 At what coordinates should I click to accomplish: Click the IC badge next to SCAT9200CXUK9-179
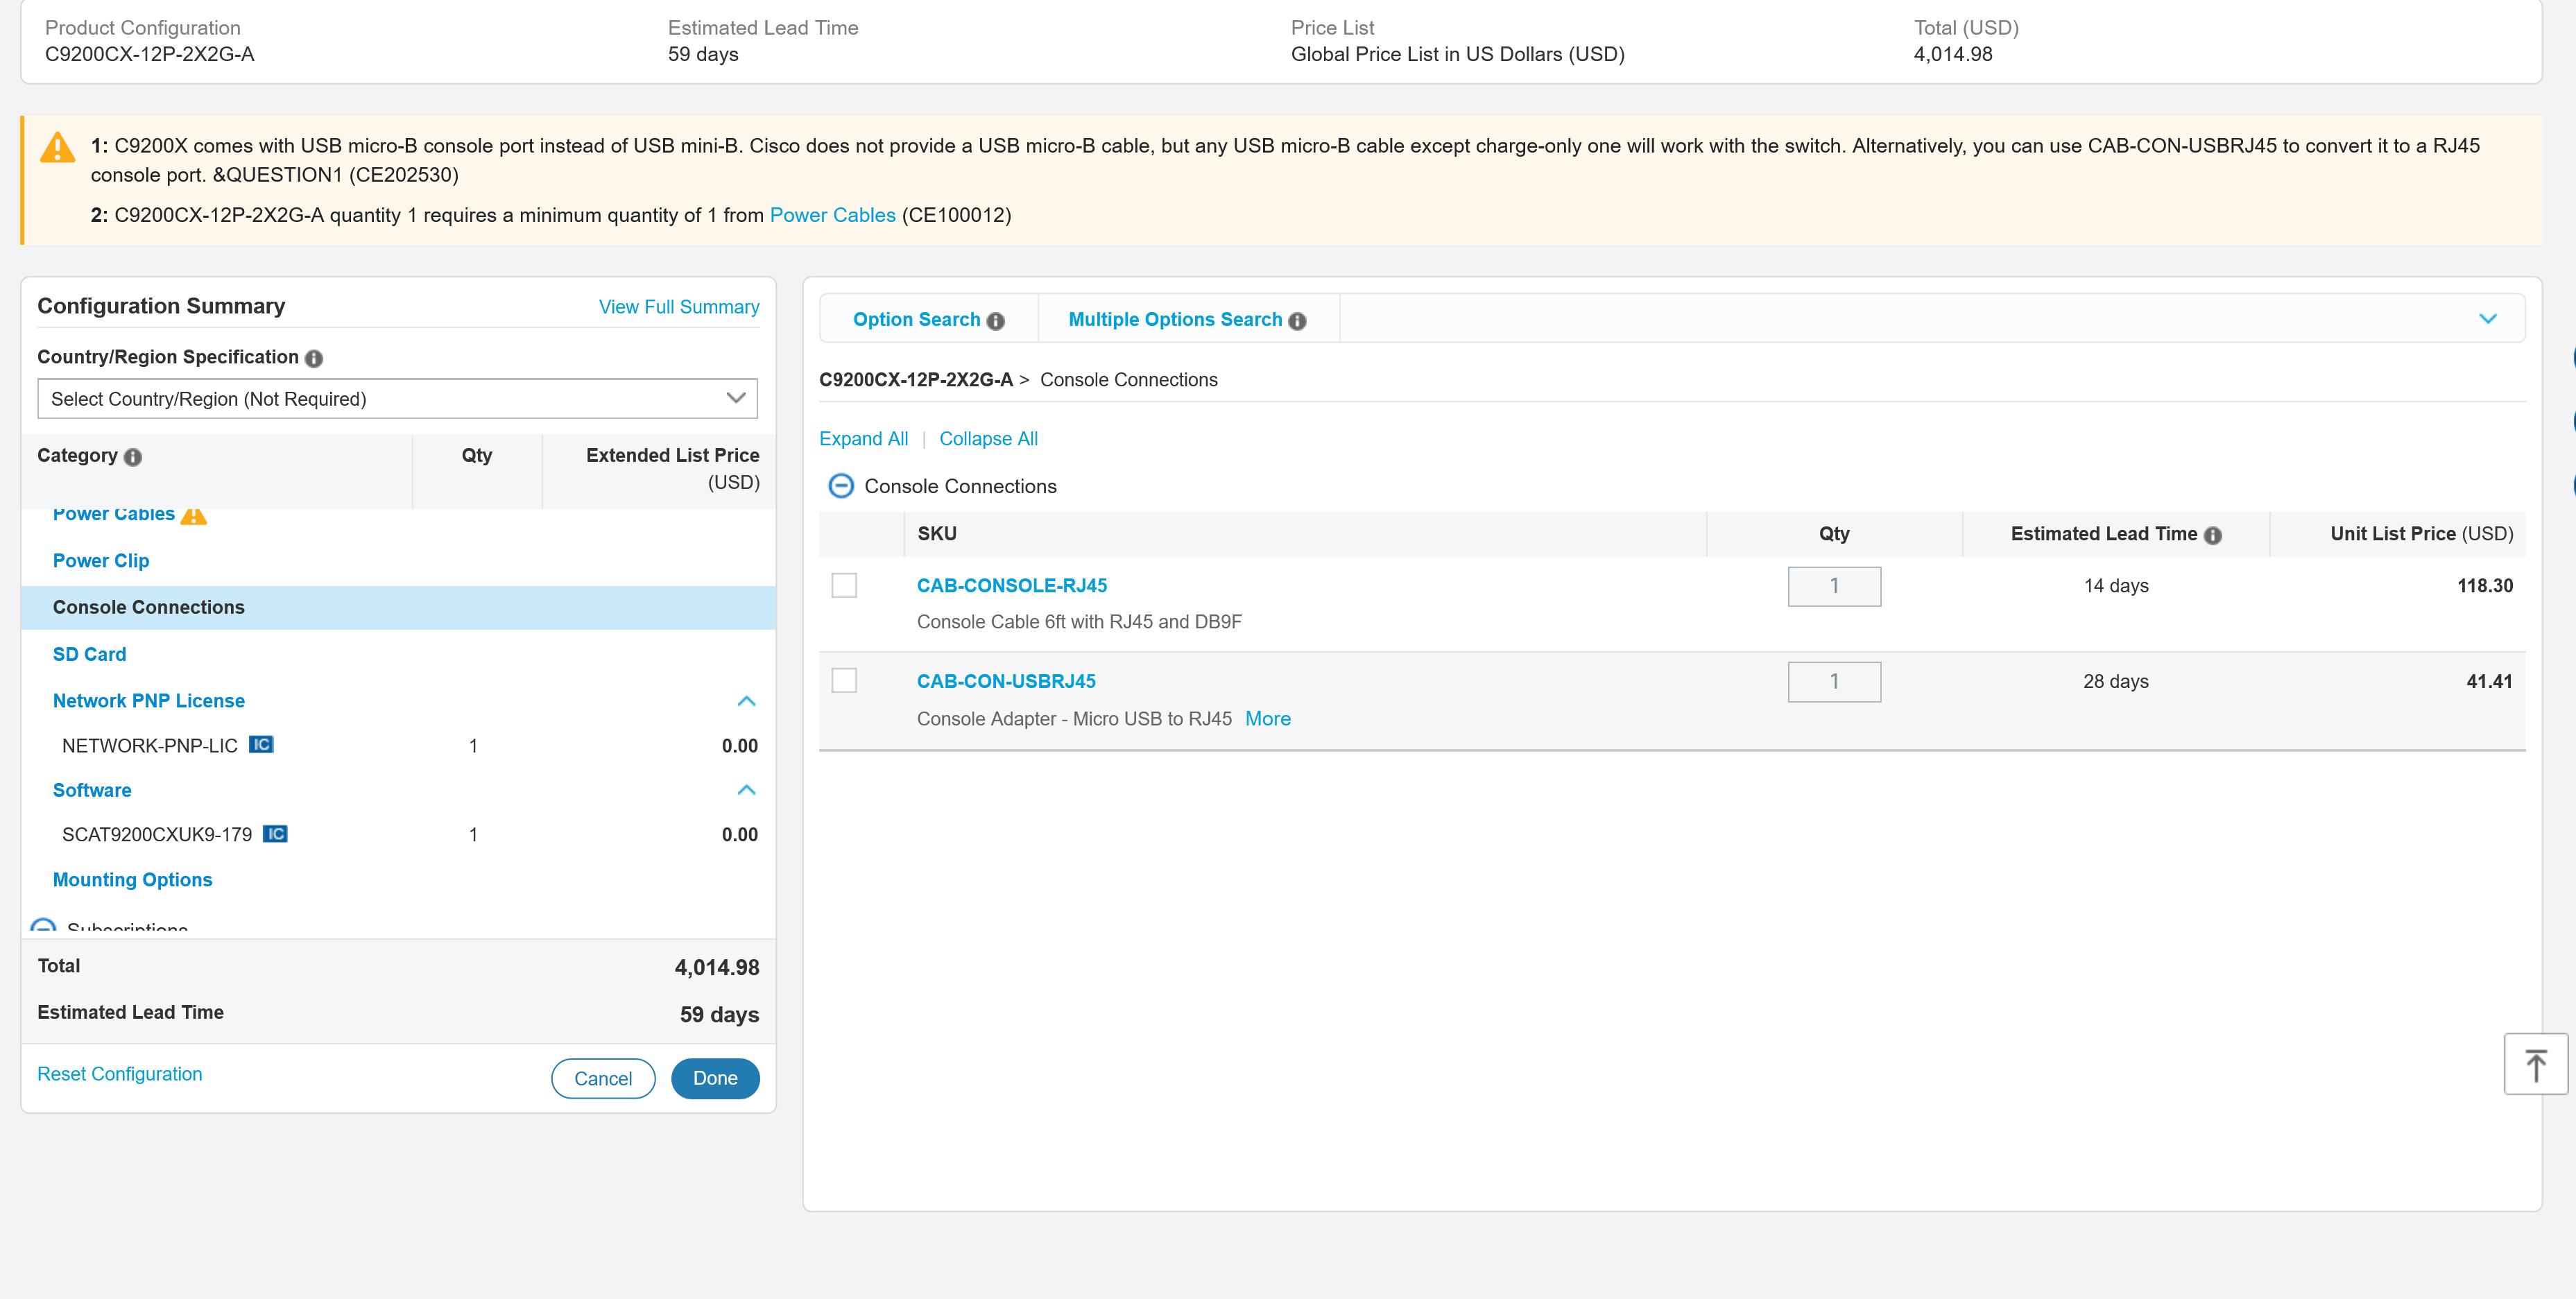tap(275, 833)
